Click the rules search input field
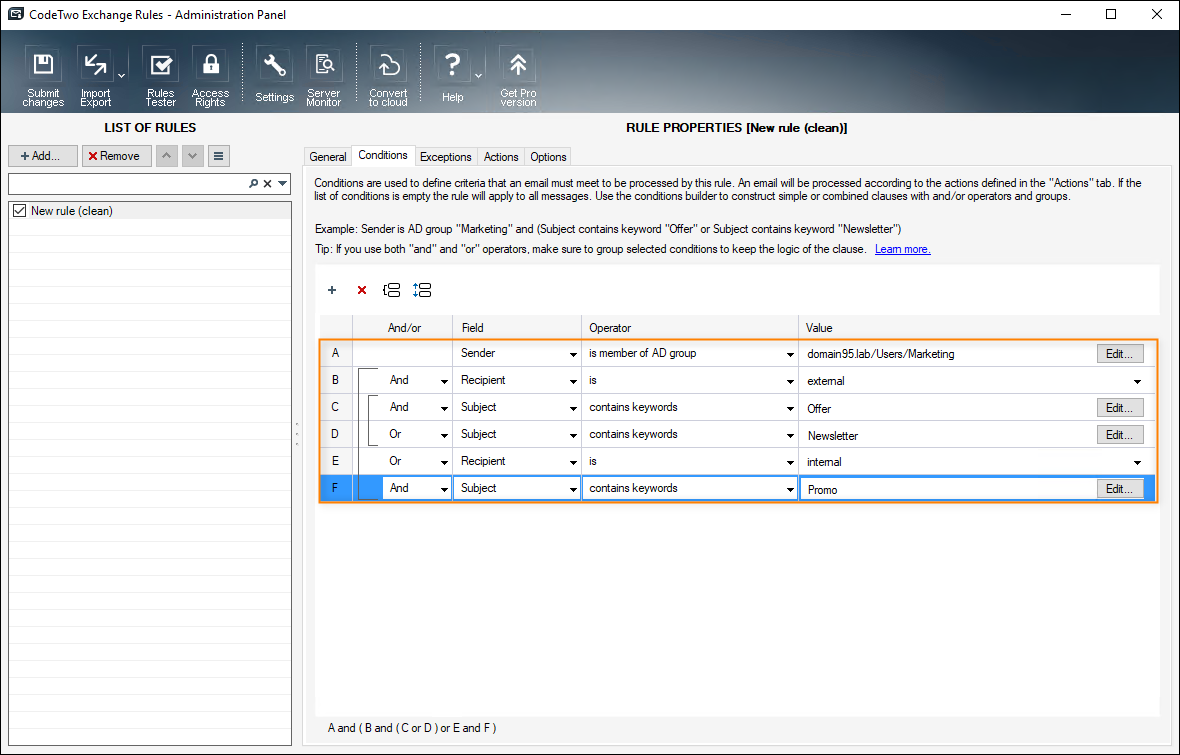 (128, 184)
